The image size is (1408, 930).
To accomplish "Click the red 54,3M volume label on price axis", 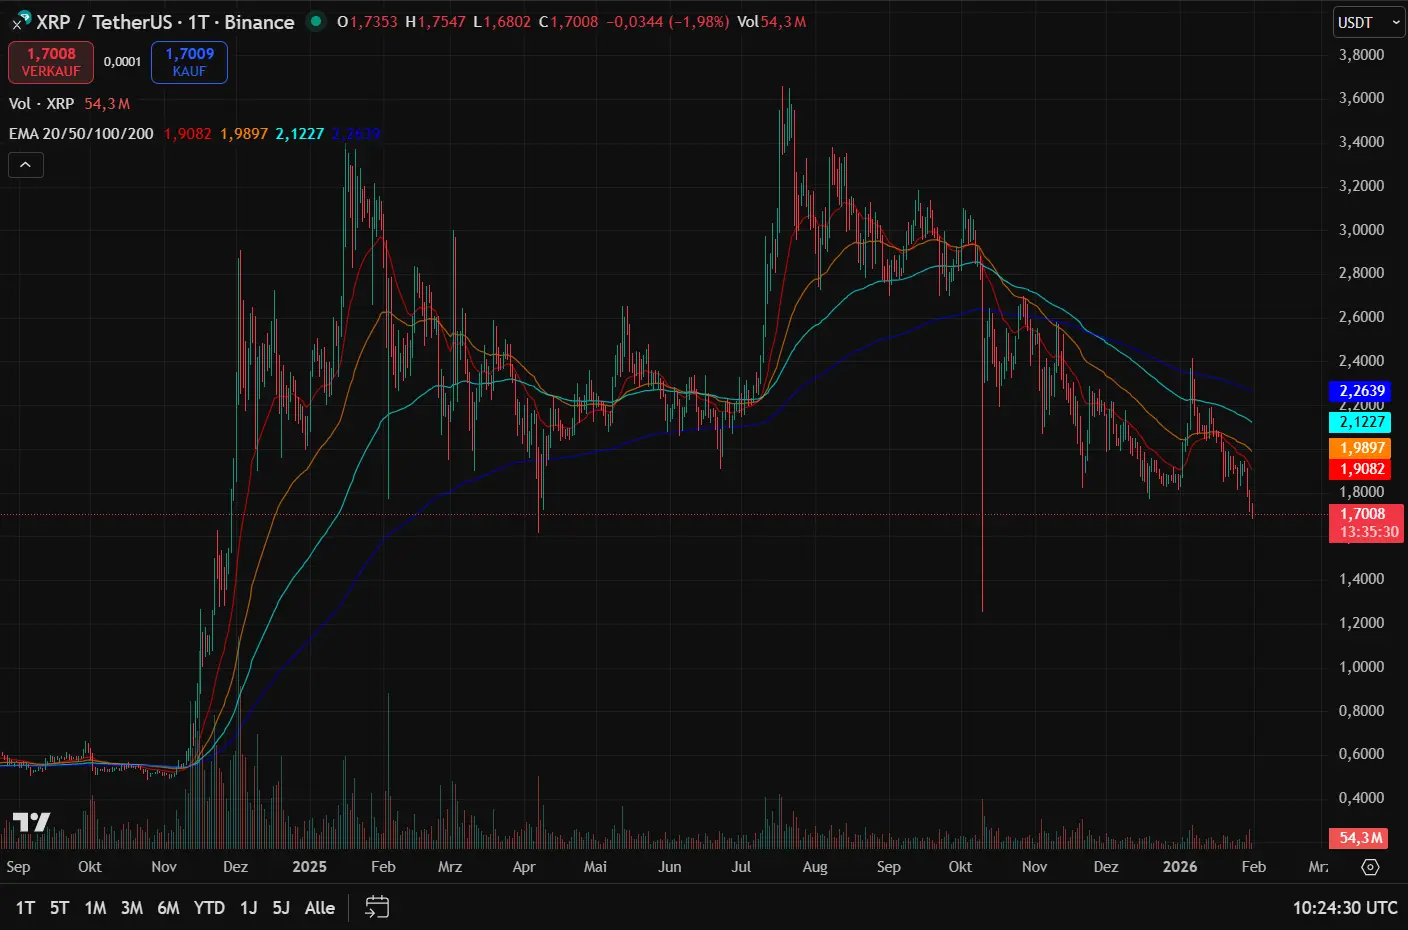I will (1360, 838).
